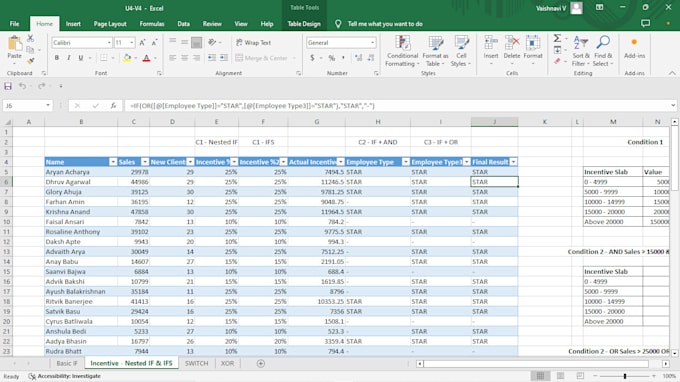Click into the formula bar
This screenshot has width=680, height=382.
pos(397,105)
